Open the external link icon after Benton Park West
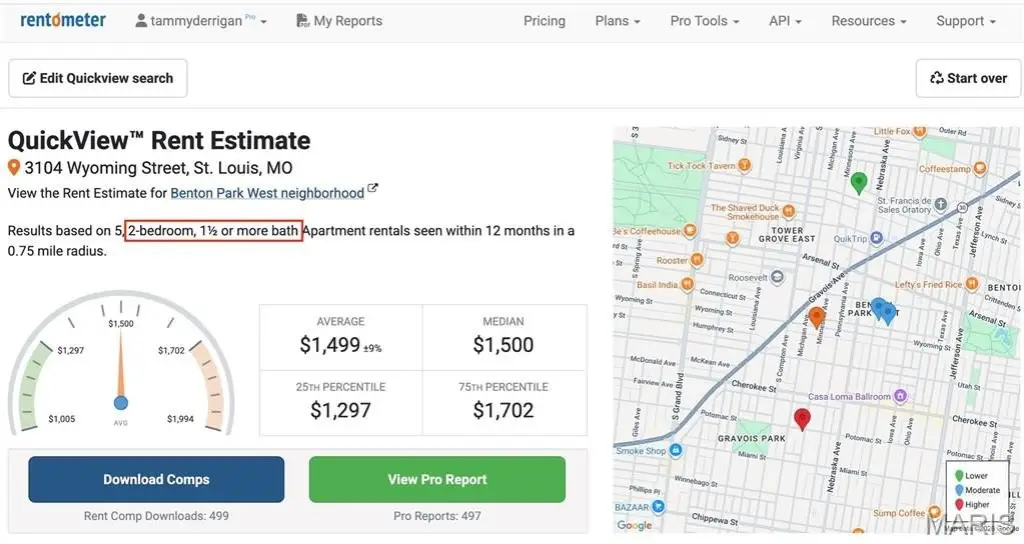1024x544 pixels. pyautogui.click(x=372, y=188)
